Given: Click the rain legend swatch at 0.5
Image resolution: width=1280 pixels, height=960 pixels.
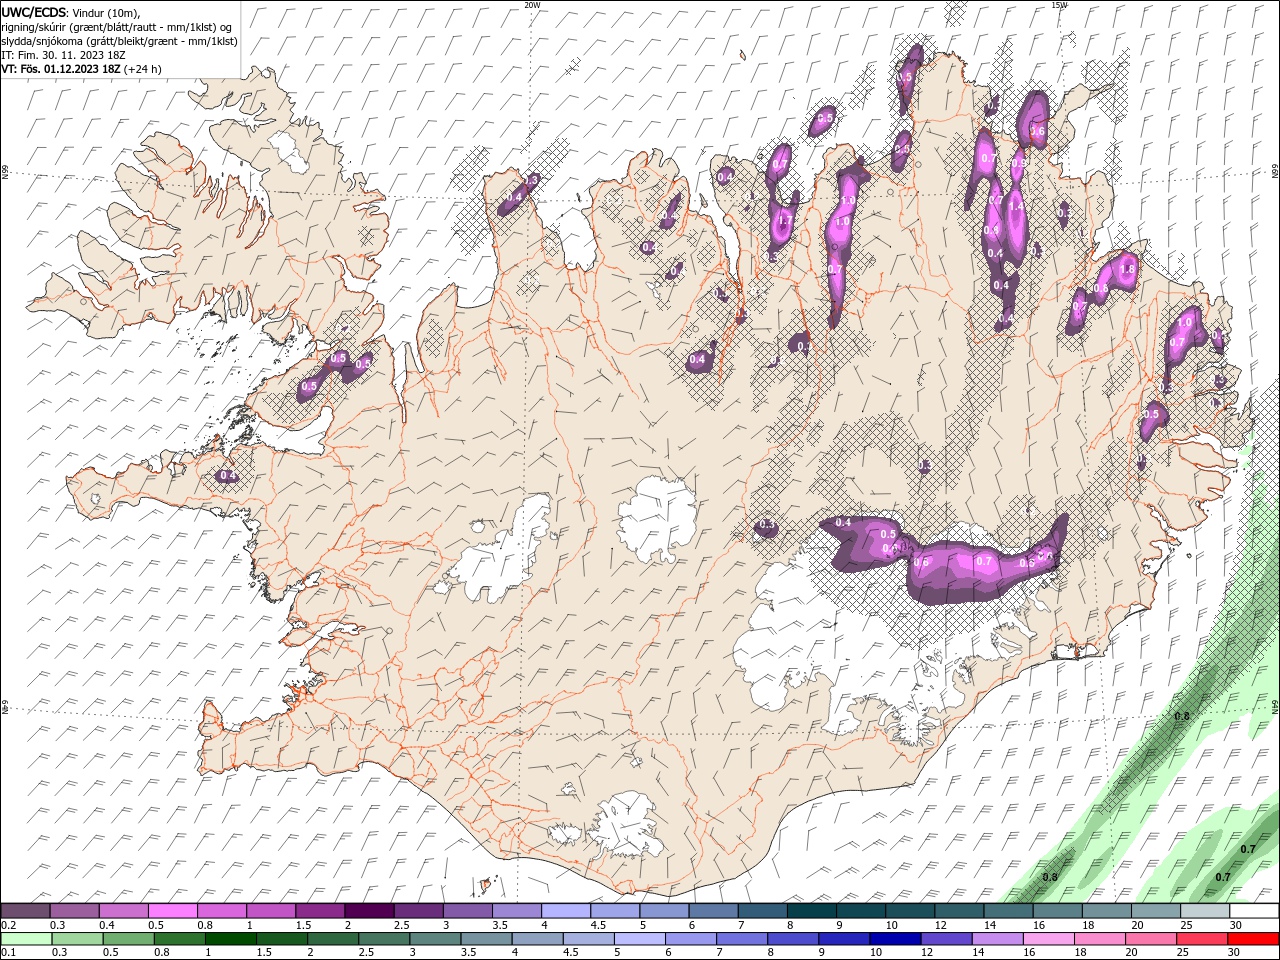Looking at the screenshot, I should coord(129,939).
